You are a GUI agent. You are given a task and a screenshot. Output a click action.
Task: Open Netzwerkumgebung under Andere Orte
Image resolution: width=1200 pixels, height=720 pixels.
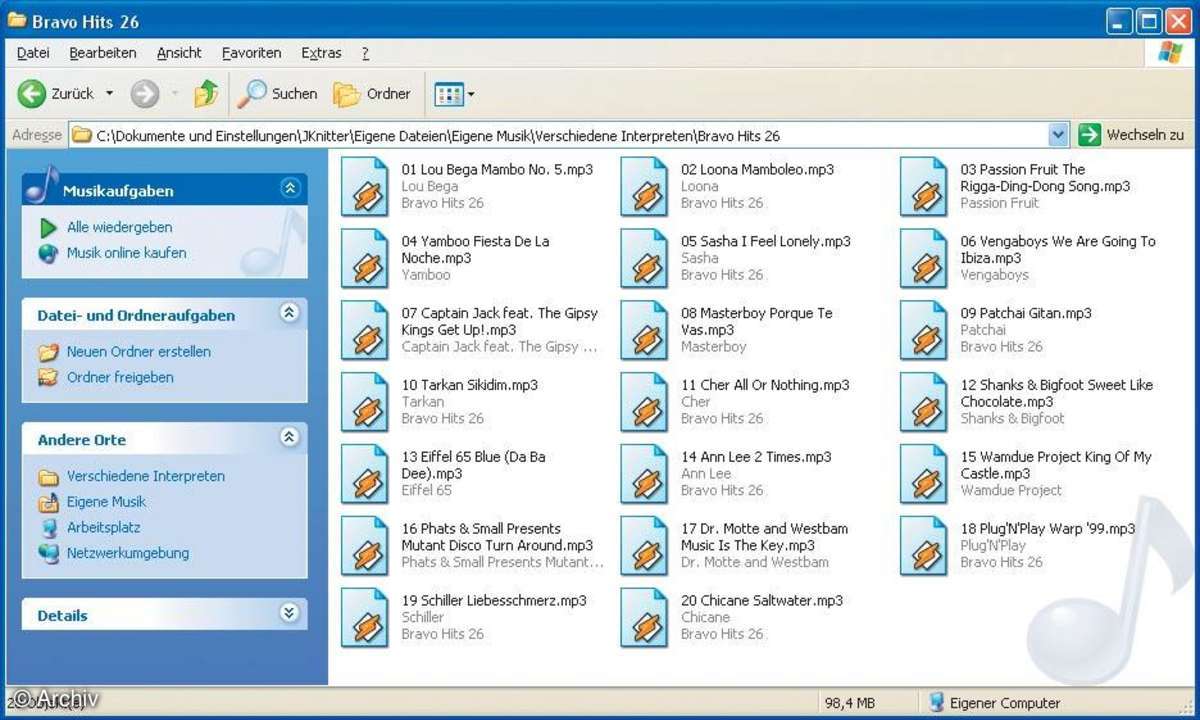(127, 553)
